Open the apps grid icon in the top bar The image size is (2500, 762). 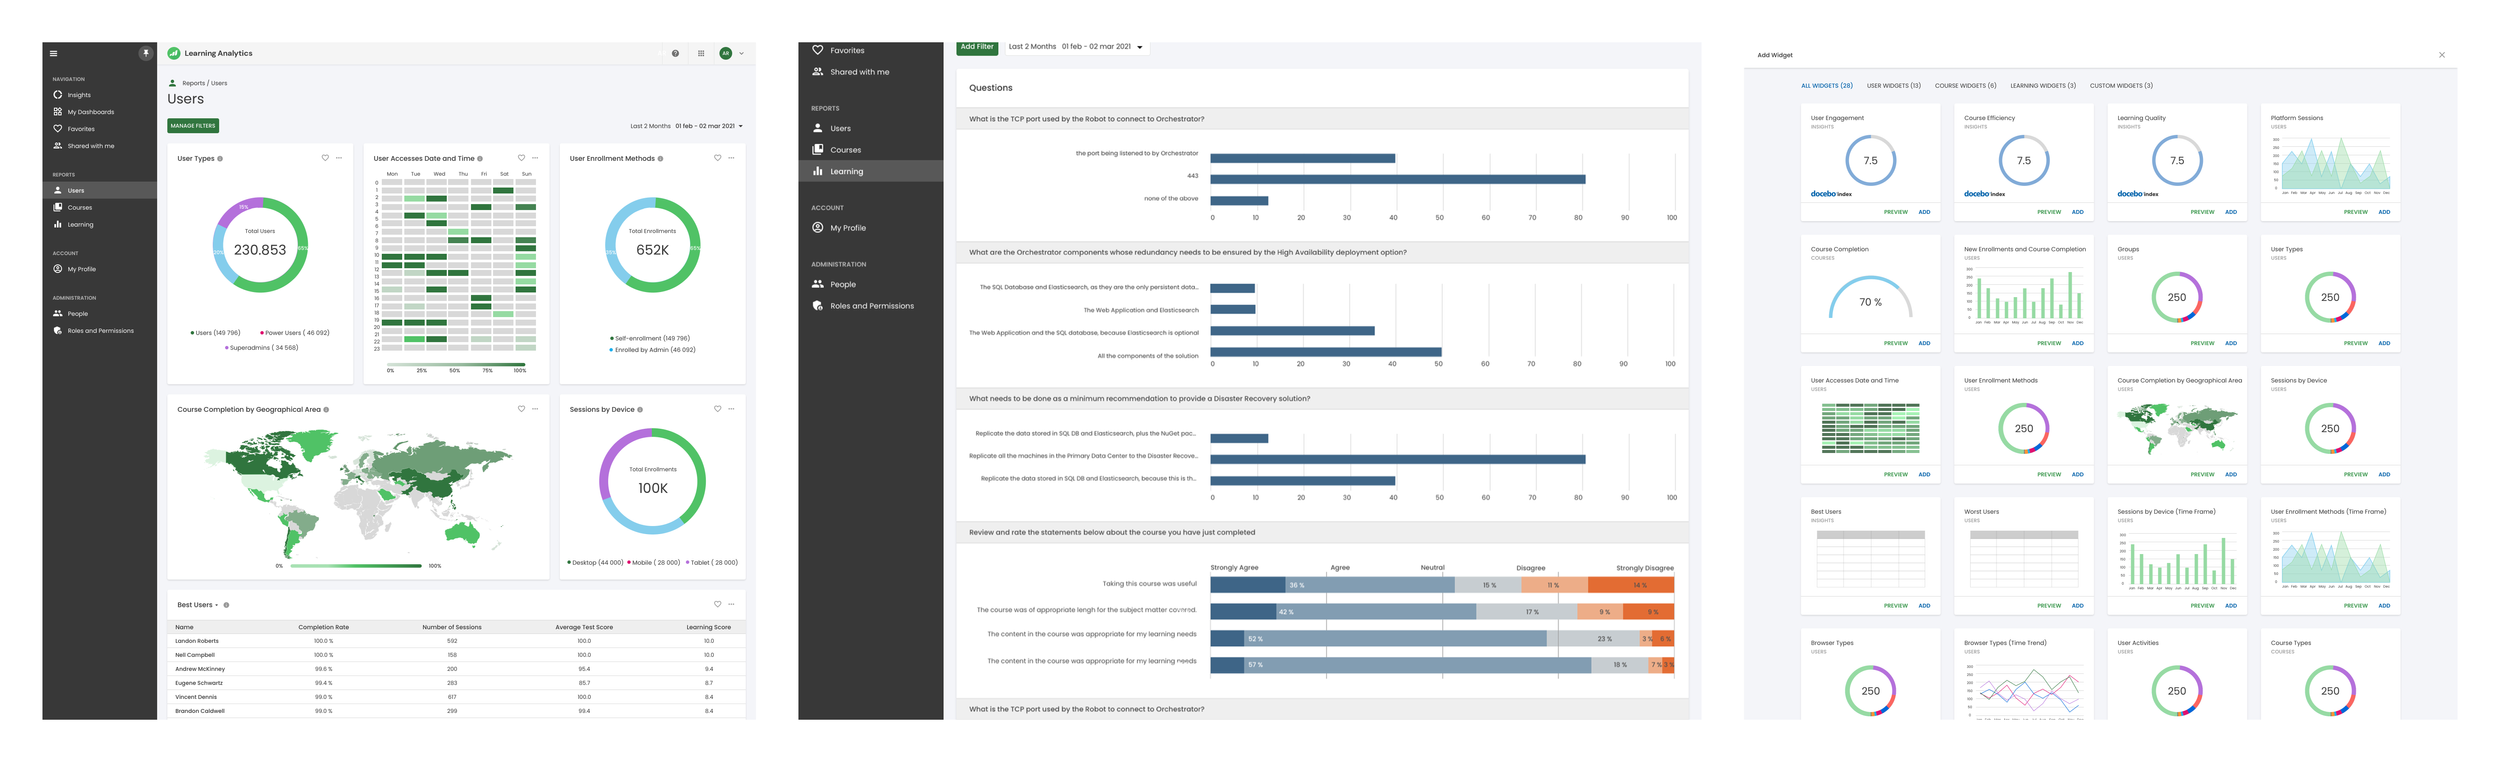tap(701, 54)
